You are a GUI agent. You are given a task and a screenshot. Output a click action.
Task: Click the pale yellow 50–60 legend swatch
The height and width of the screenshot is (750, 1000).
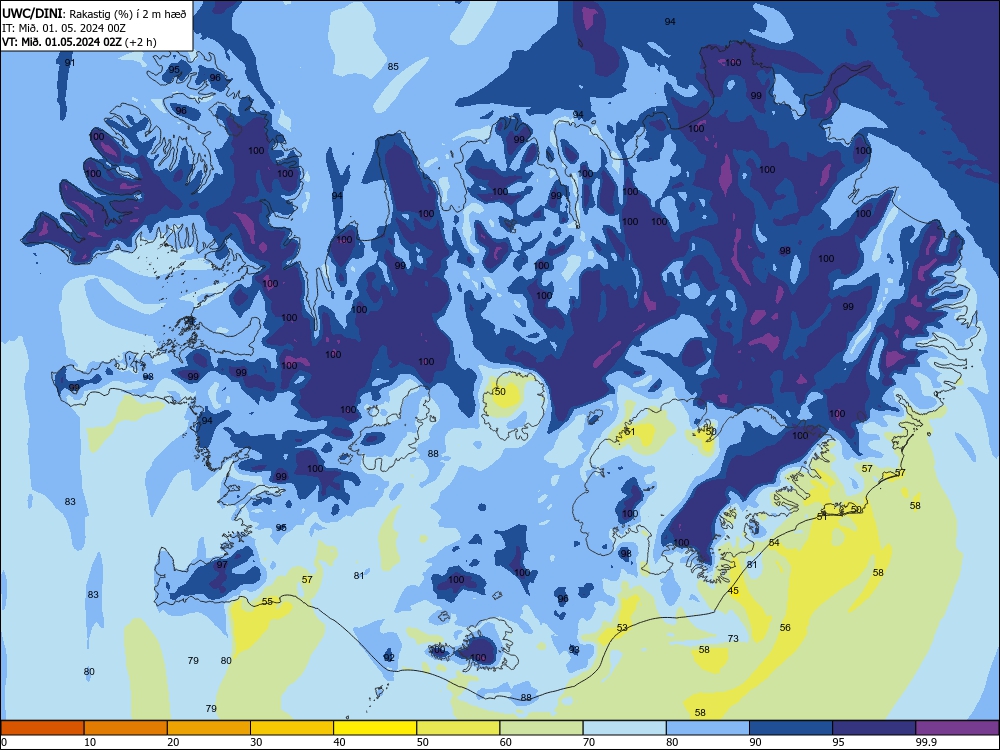point(458,728)
